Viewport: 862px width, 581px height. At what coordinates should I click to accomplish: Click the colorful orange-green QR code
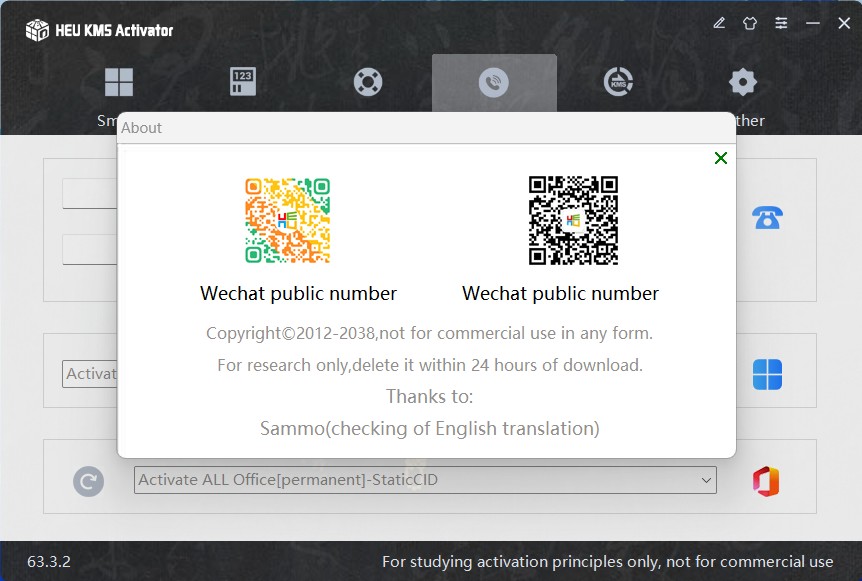pyautogui.click(x=288, y=221)
